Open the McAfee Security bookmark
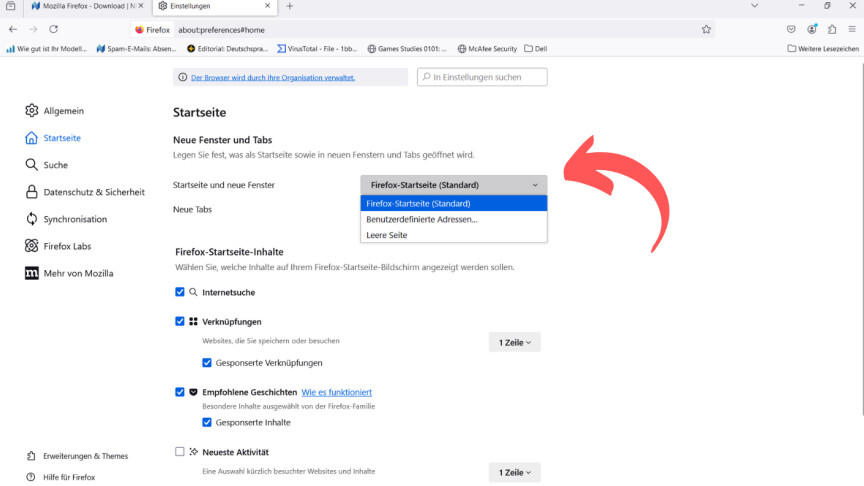Image resolution: width=864 pixels, height=486 pixels. point(487,48)
